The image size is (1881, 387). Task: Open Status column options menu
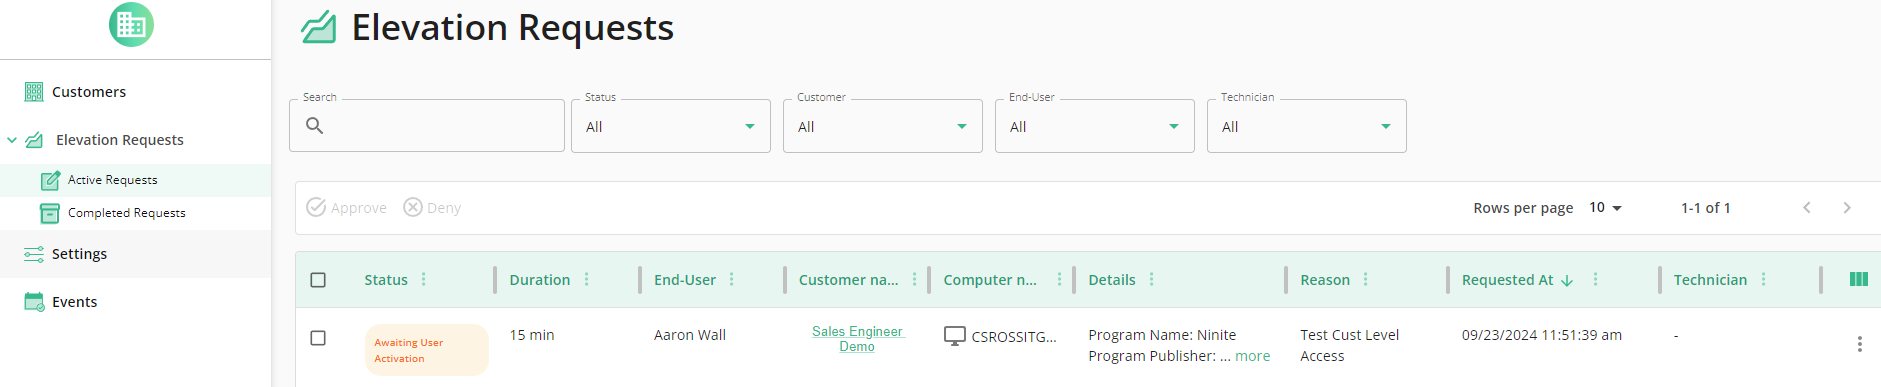(x=424, y=280)
